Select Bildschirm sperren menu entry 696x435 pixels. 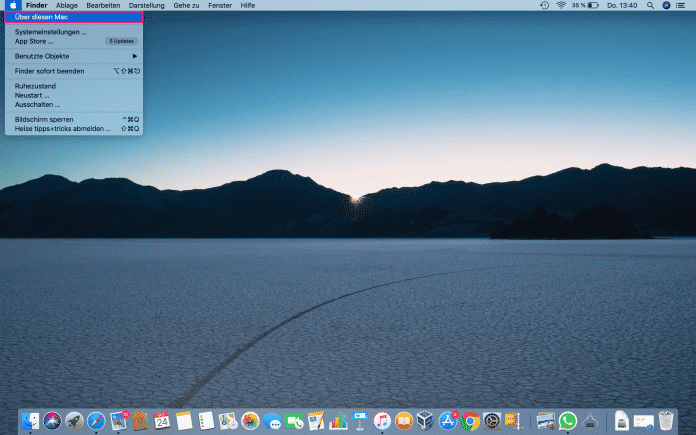(44, 119)
